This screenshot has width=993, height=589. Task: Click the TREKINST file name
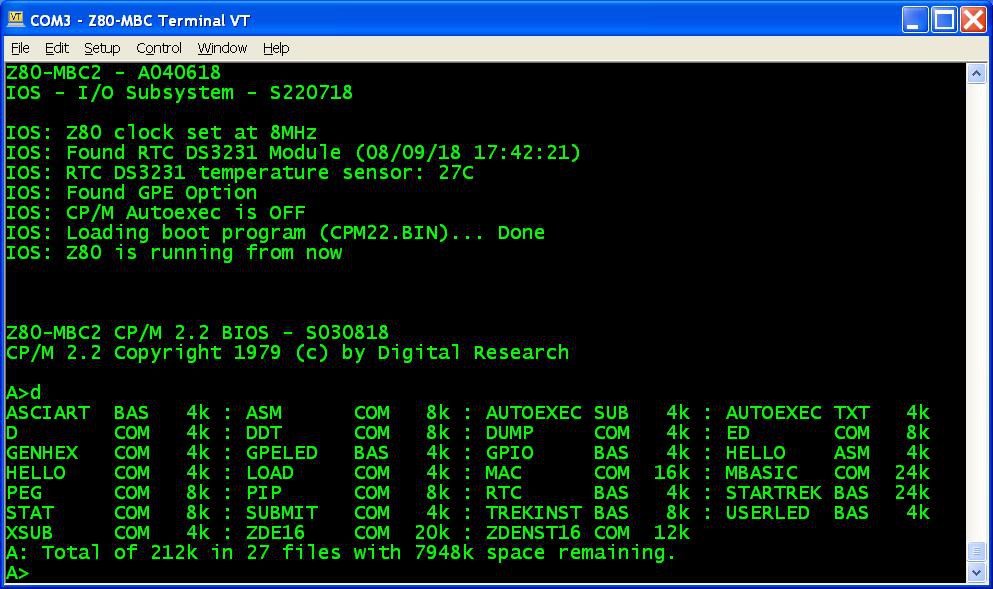point(533,513)
